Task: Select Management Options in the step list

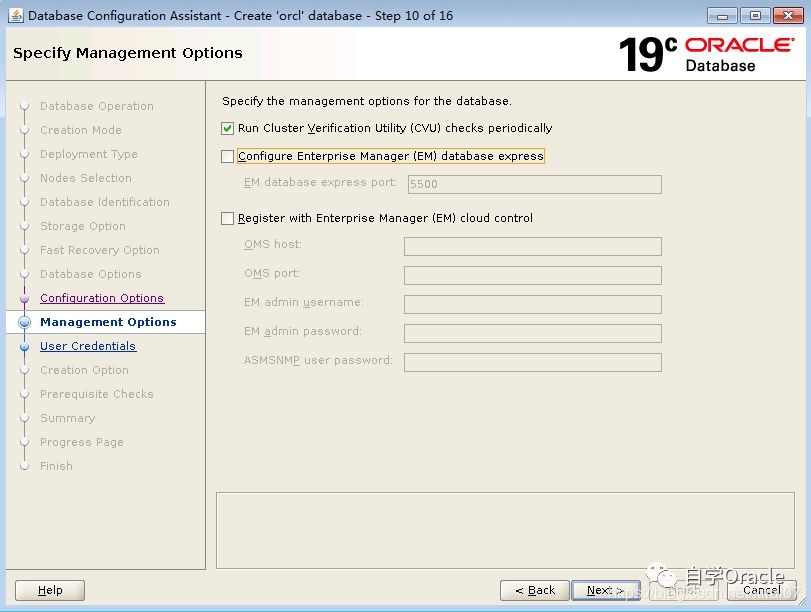Action: [x=108, y=322]
